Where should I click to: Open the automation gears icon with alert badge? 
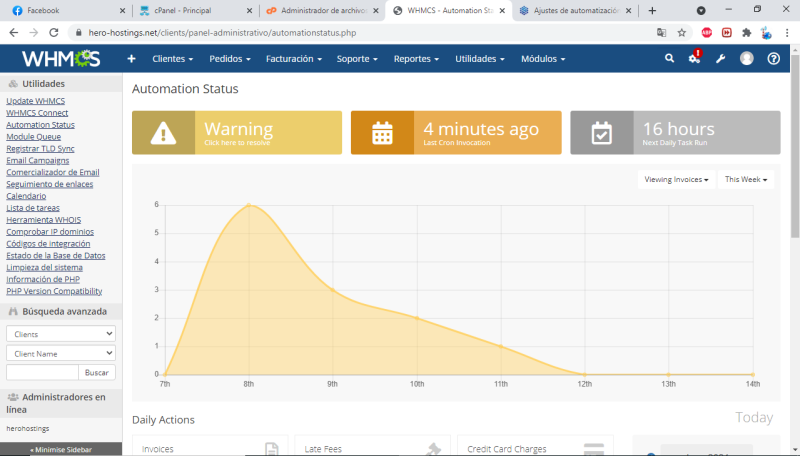point(695,59)
